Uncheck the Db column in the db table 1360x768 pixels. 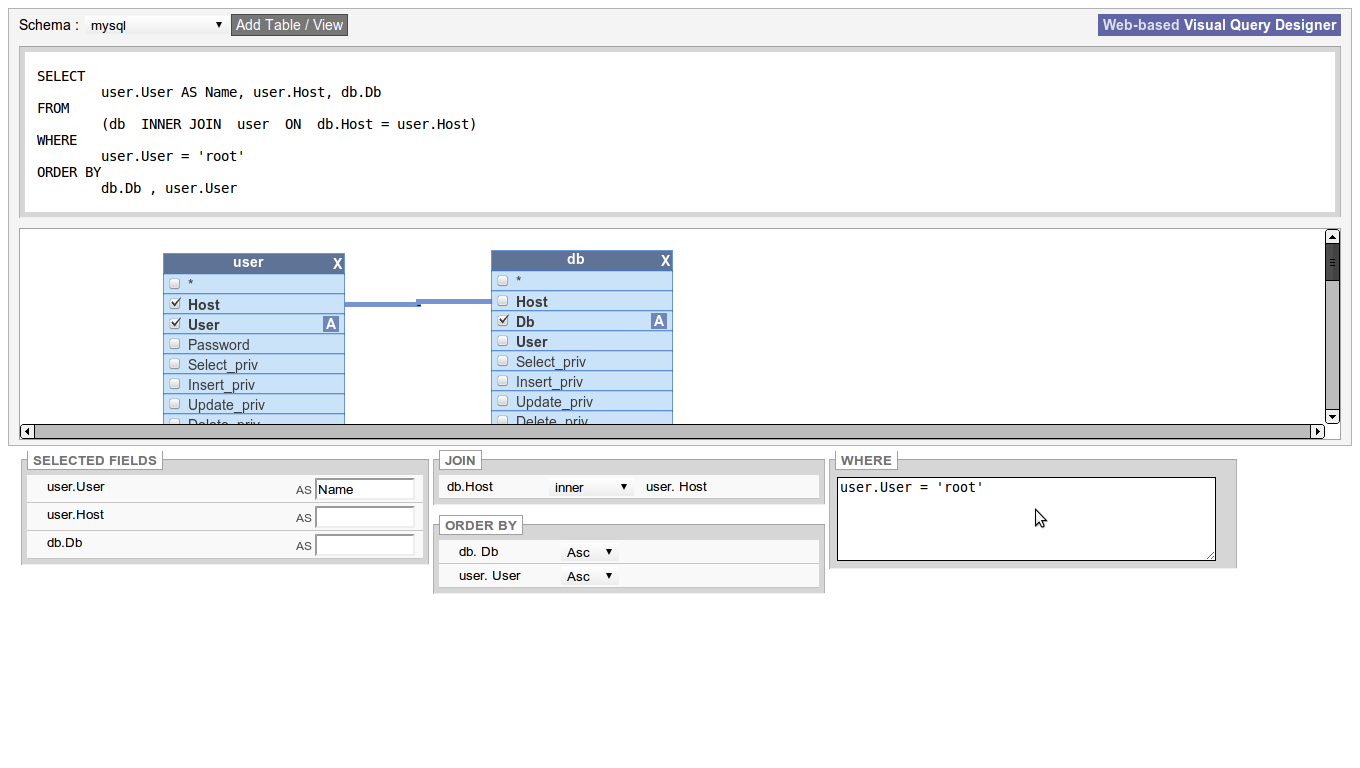503,320
